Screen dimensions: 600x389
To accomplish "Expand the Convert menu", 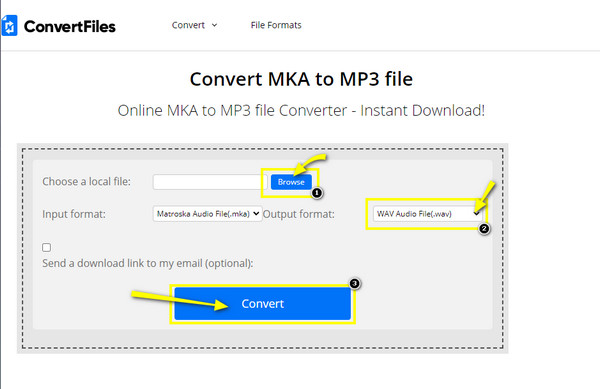I will (194, 25).
